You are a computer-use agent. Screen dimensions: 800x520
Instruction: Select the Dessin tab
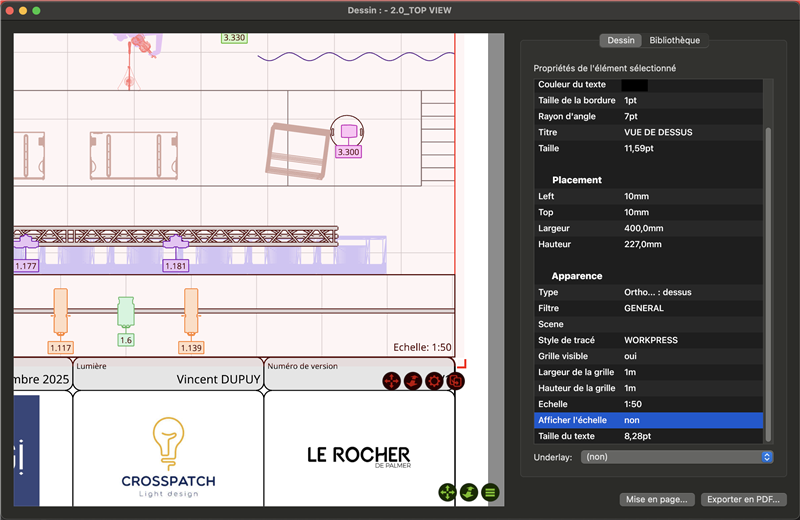pyautogui.click(x=621, y=41)
